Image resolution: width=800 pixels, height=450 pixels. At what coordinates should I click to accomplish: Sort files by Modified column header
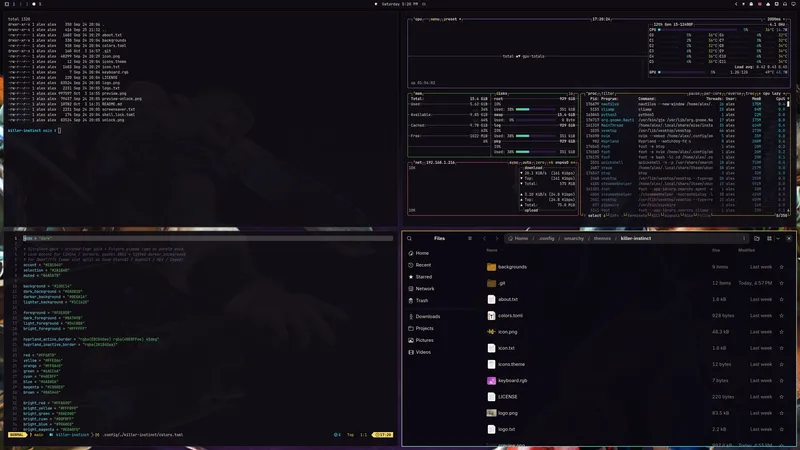tap(746, 251)
